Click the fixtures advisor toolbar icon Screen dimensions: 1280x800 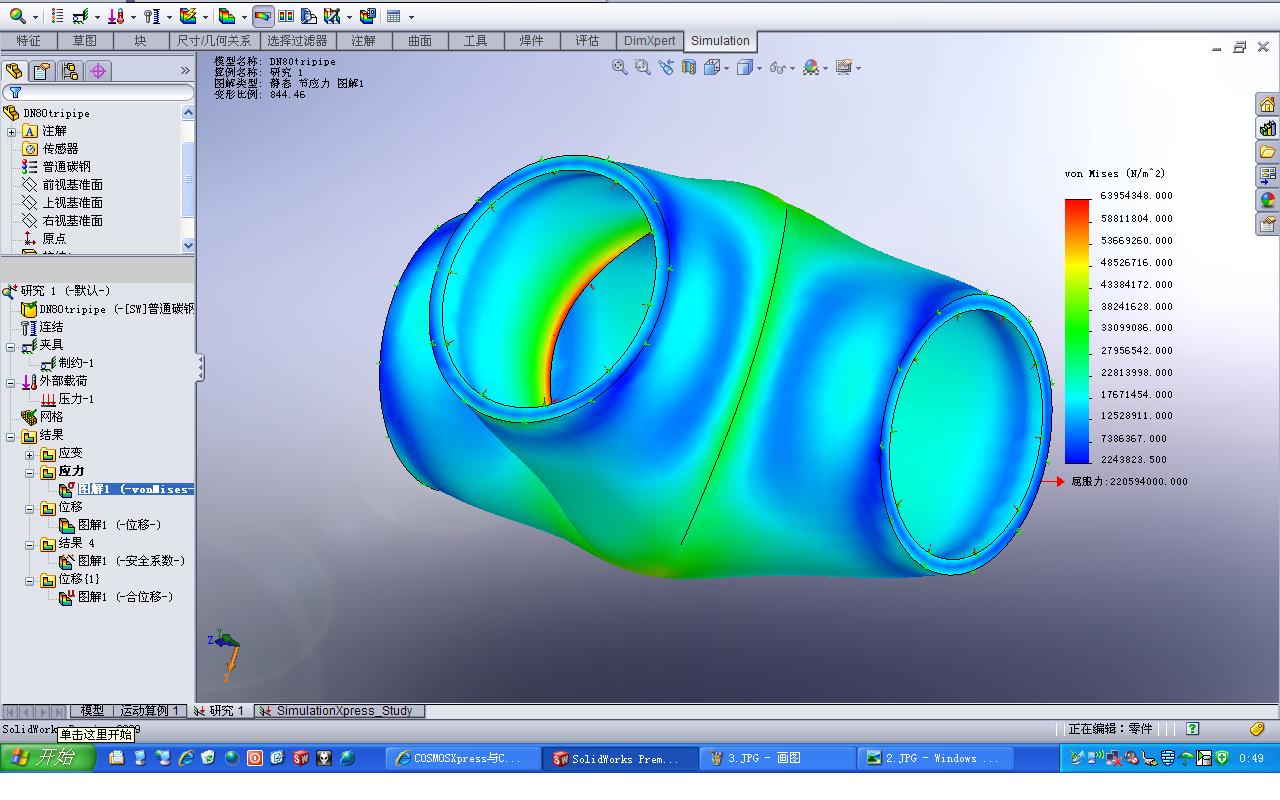[80, 16]
